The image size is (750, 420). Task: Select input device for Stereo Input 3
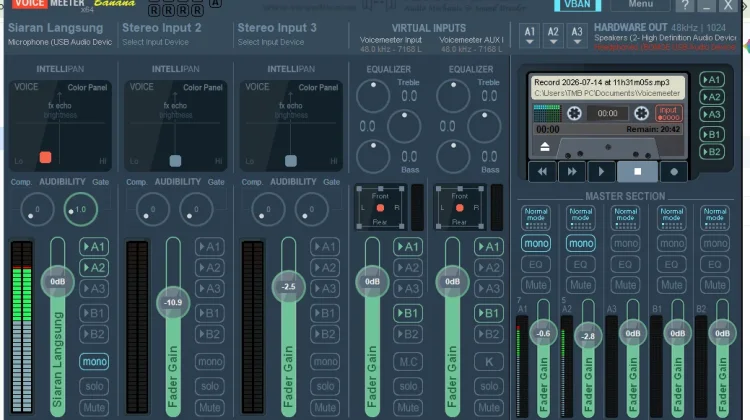coord(271,42)
